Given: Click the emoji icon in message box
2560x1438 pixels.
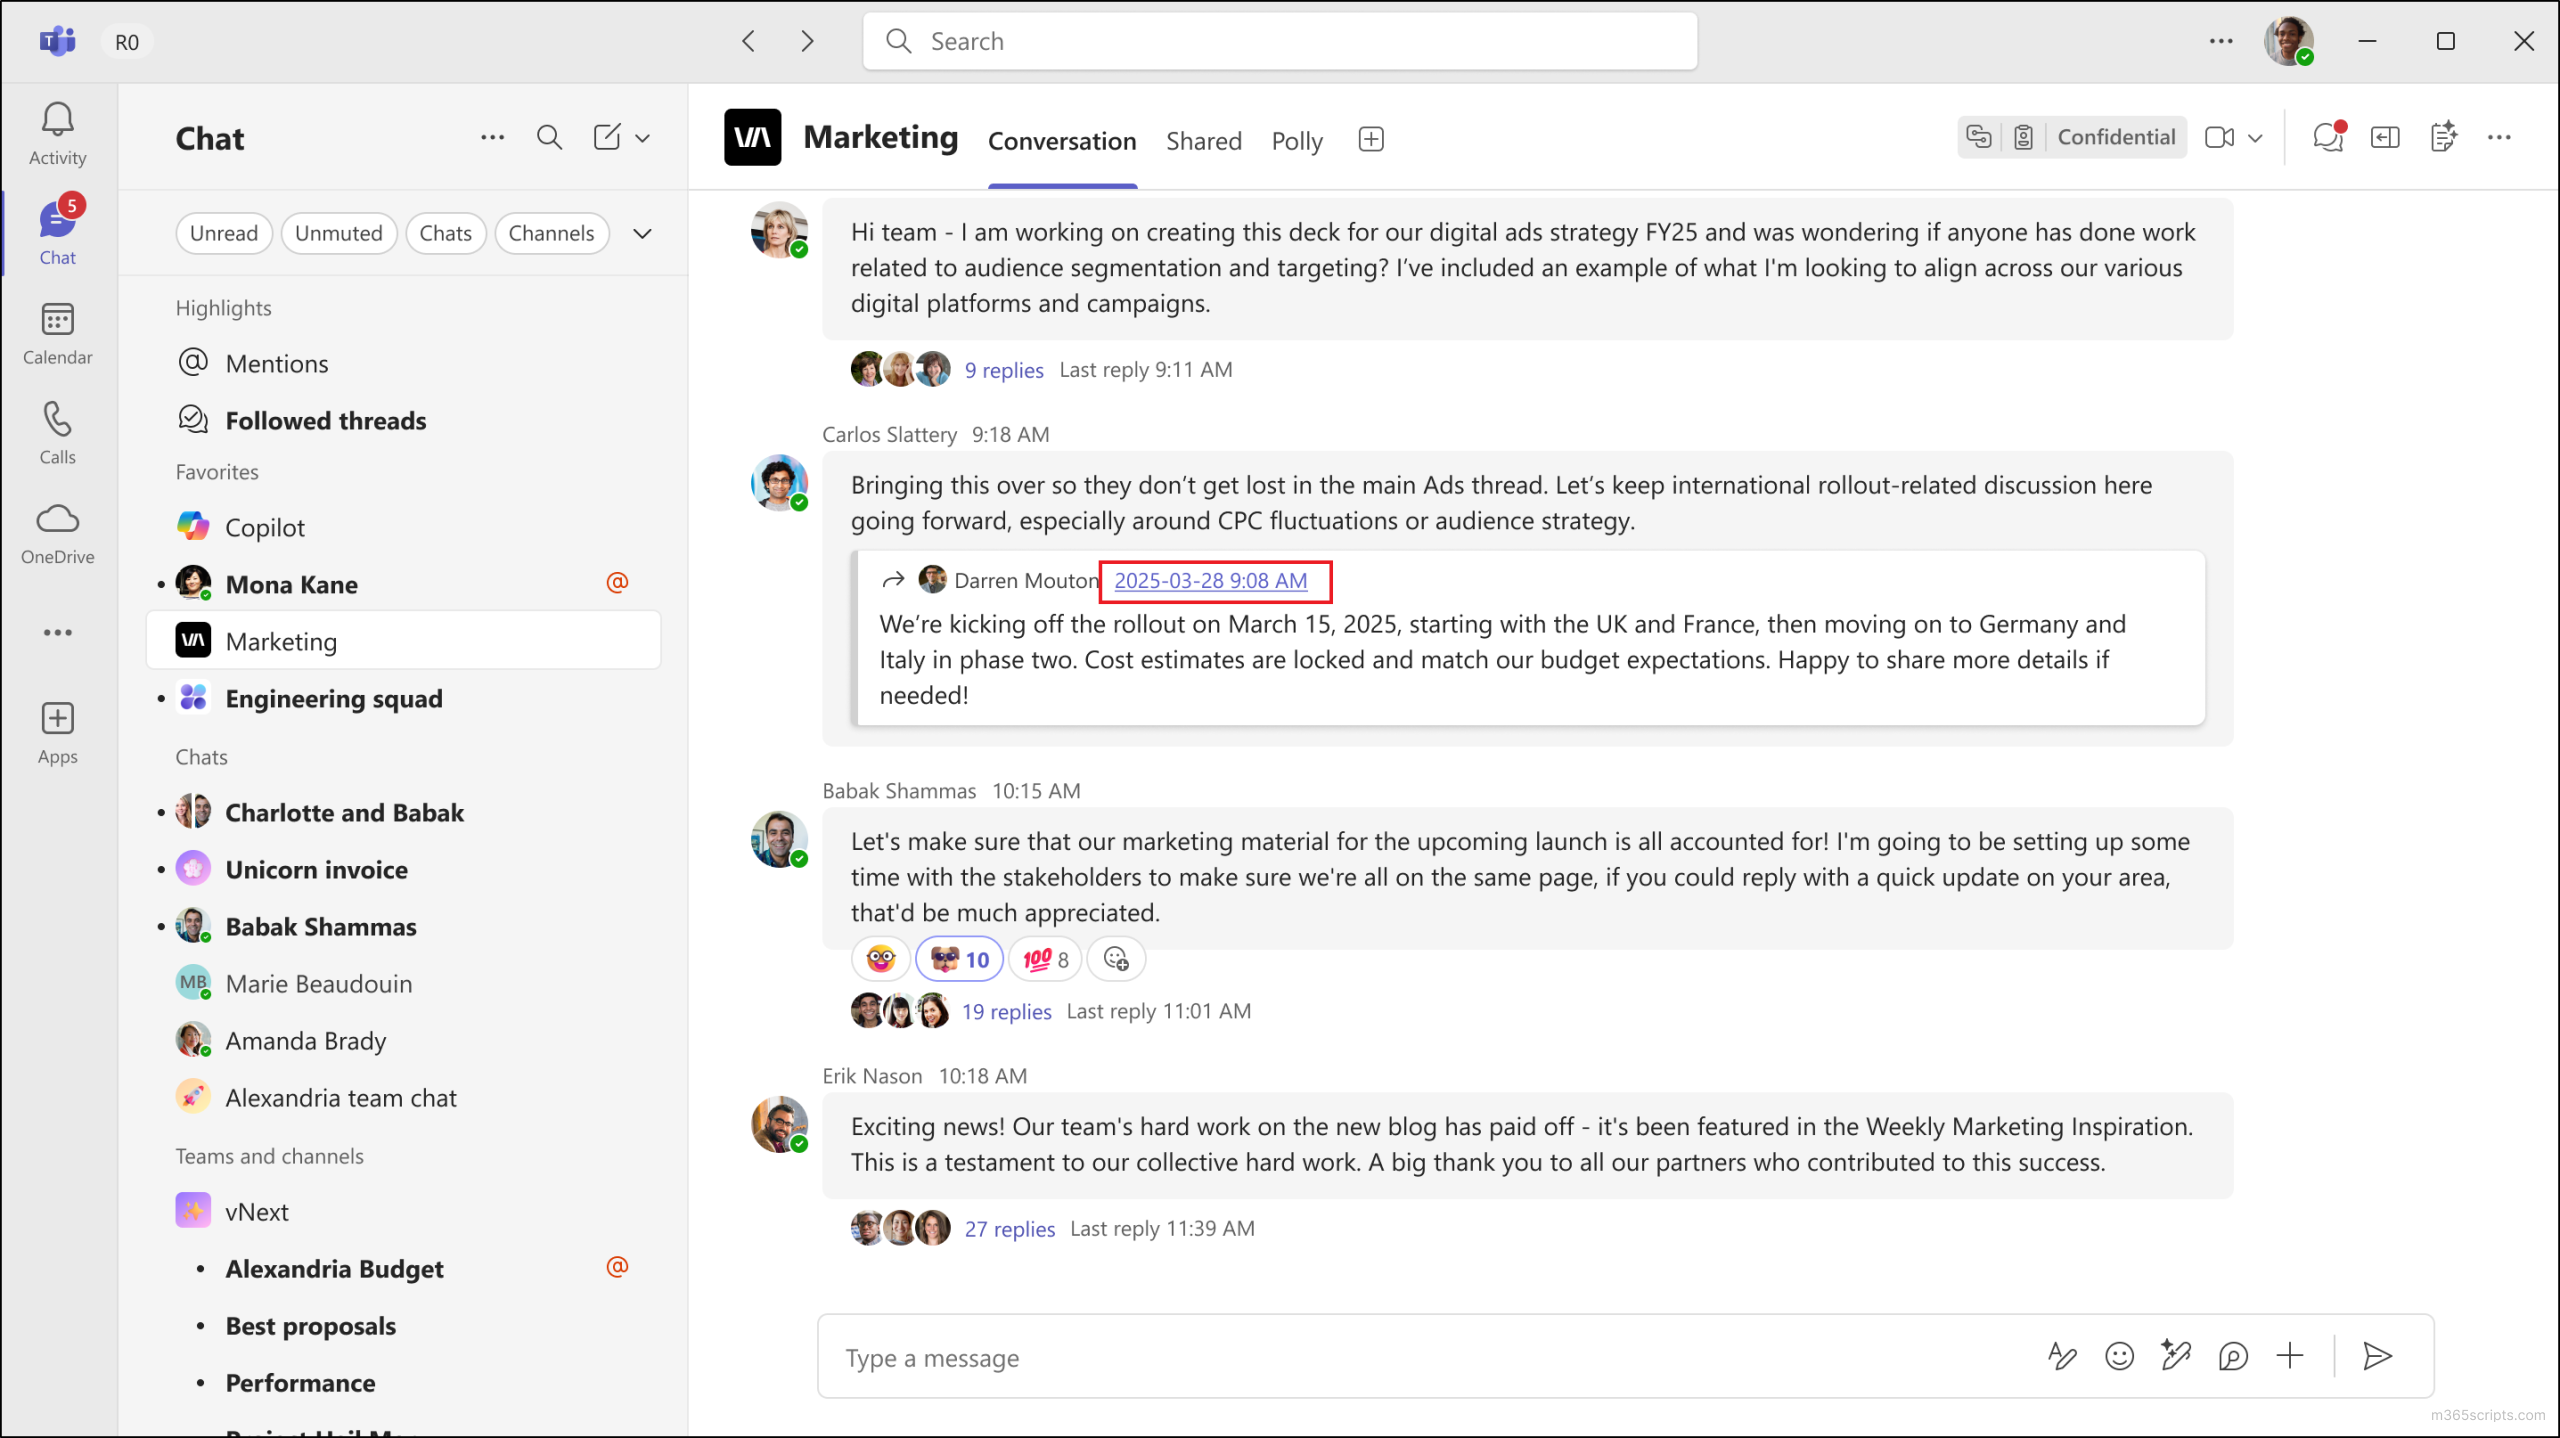Looking at the screenshot, I should tap(2119, 1356).
